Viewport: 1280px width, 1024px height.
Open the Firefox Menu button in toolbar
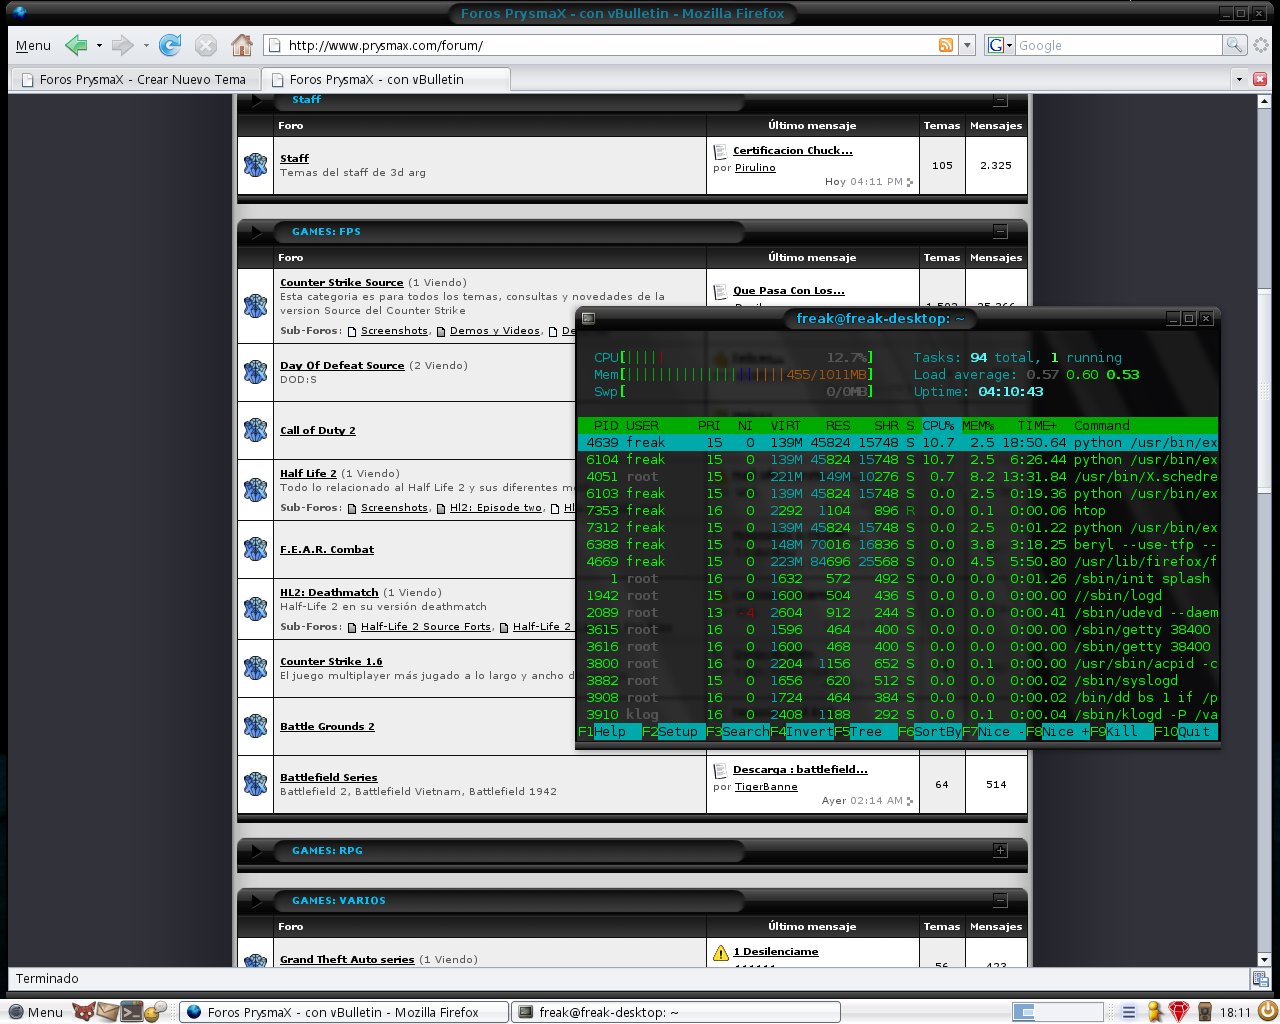coord(33,45)
